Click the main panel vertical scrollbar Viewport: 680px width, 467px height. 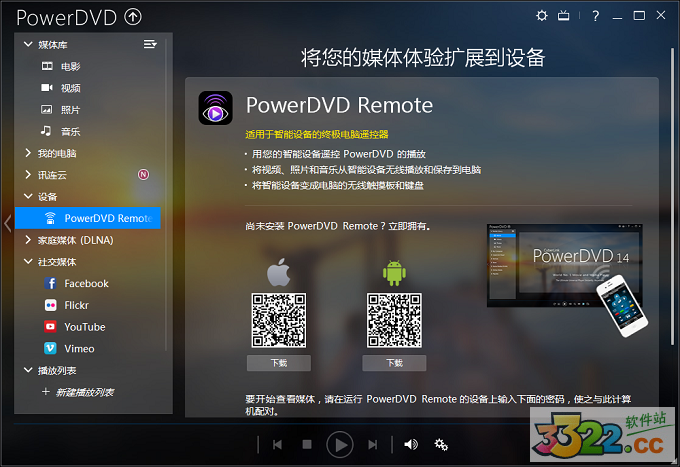click(x=672, y=196)
